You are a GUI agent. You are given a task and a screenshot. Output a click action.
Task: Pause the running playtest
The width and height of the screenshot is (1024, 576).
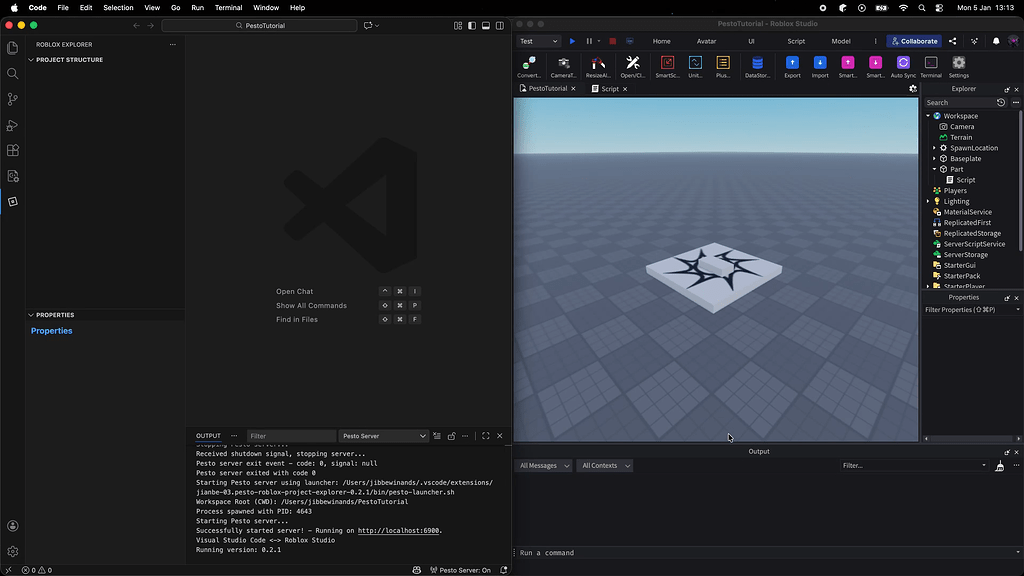coord(588,41)
